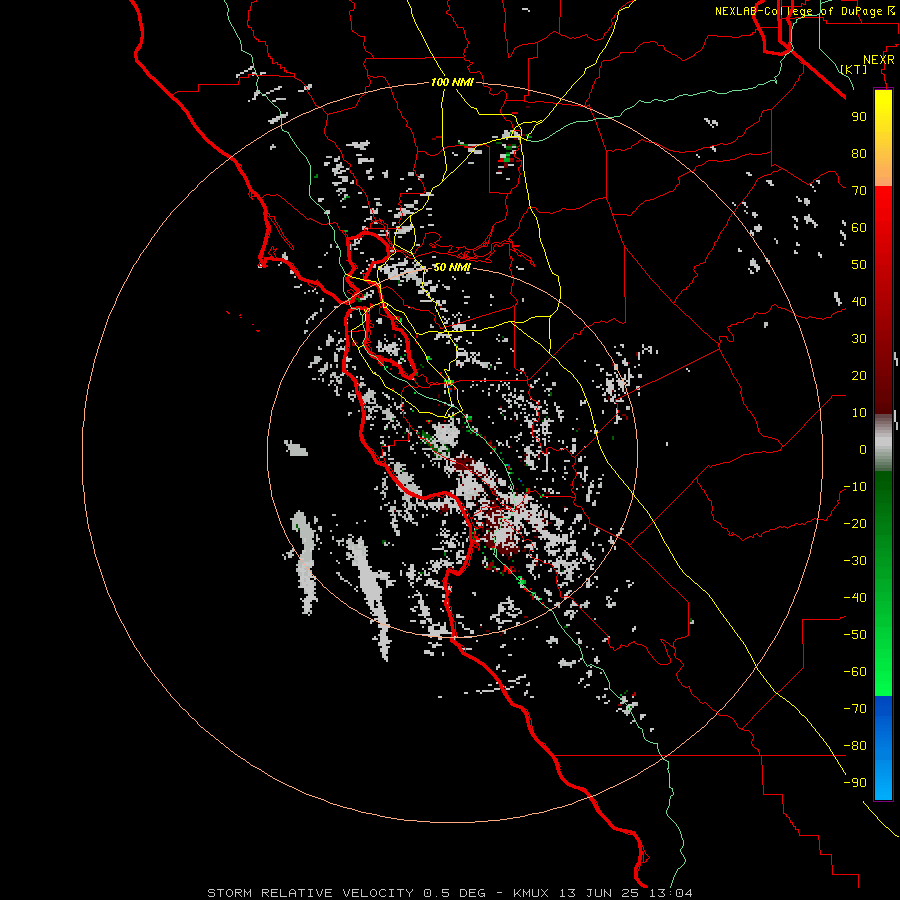This screenshot has height=900, width=900.
Task: Select the -10 value on velocity scale
Action: tap(855, 487)
